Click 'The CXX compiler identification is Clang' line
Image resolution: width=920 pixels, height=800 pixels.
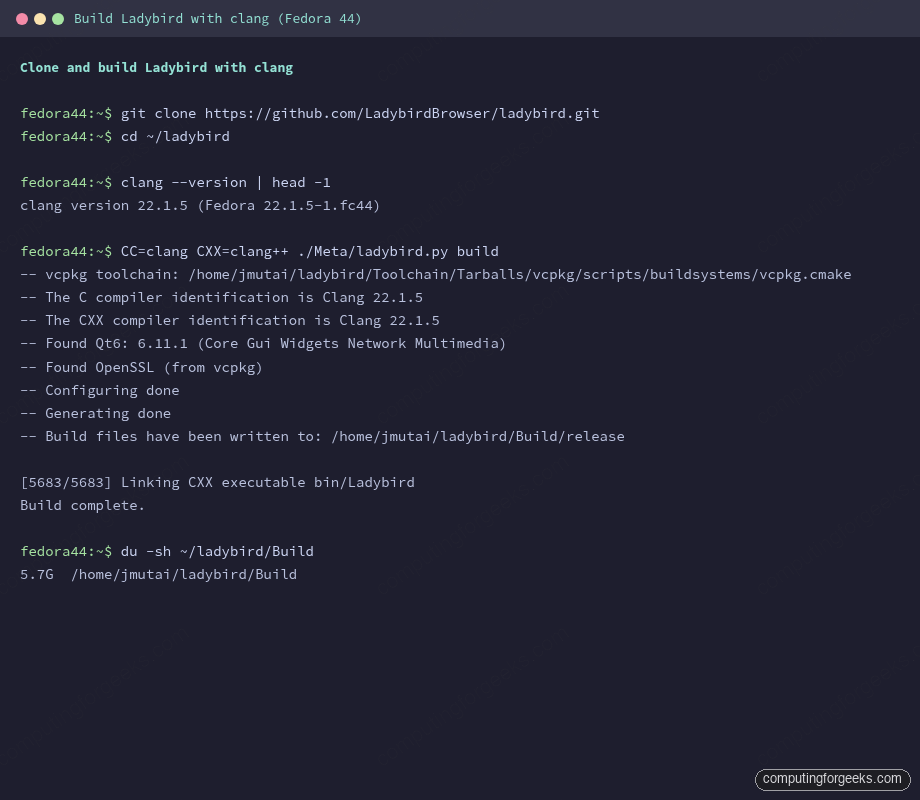pyautogui.click(x=230, y=320)
